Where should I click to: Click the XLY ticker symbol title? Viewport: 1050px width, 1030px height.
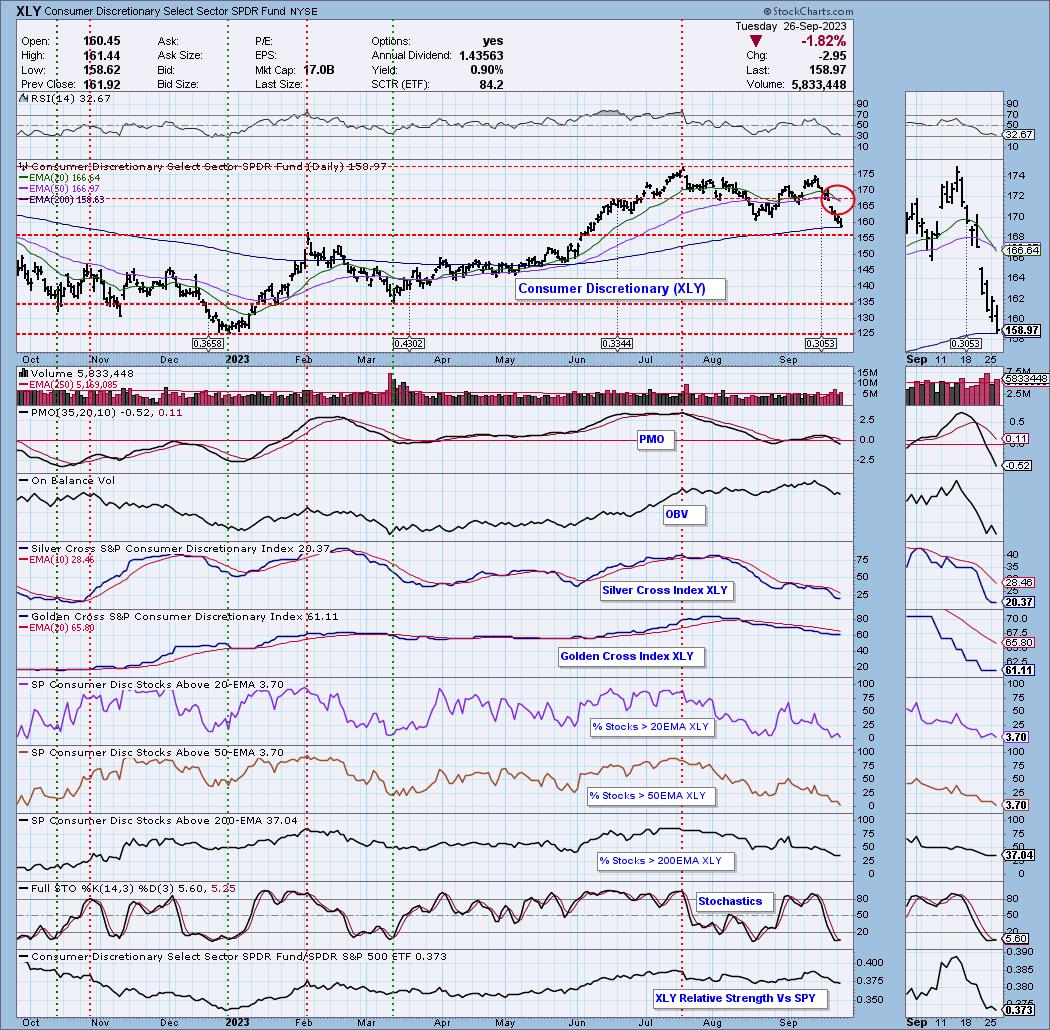click(x=29, y=11)
